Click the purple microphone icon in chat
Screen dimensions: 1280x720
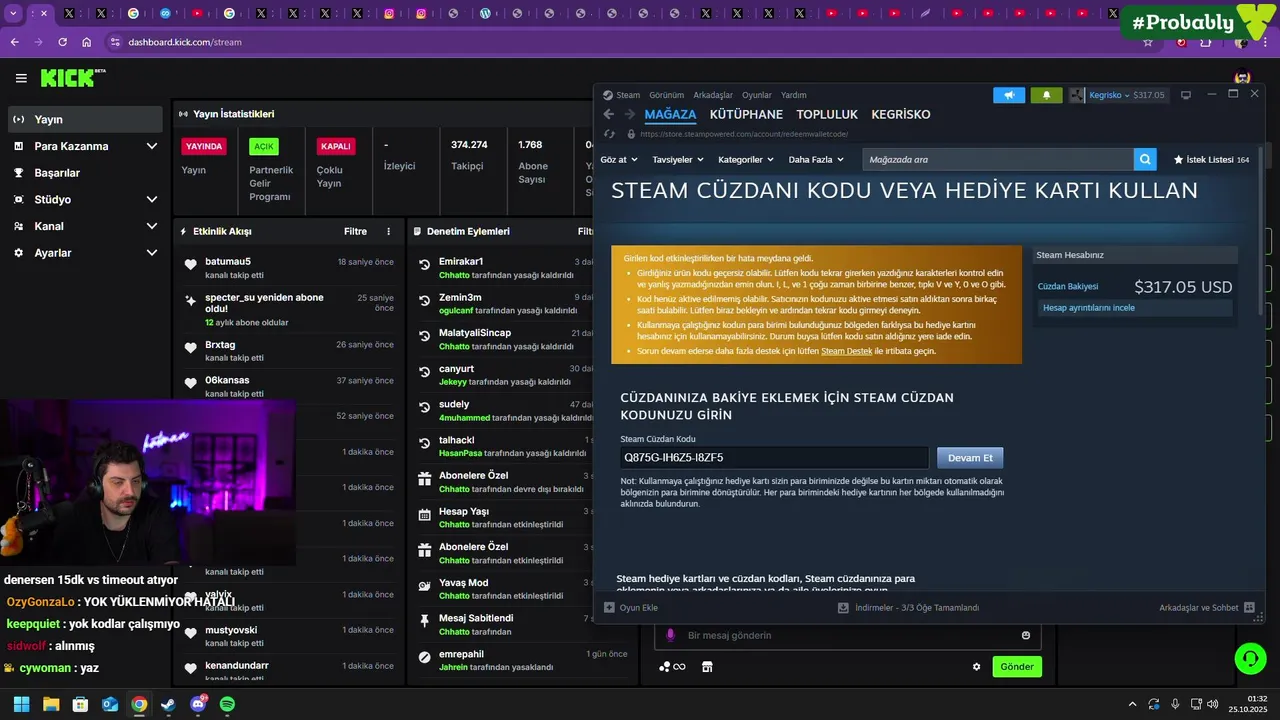(x=670, y=635)
